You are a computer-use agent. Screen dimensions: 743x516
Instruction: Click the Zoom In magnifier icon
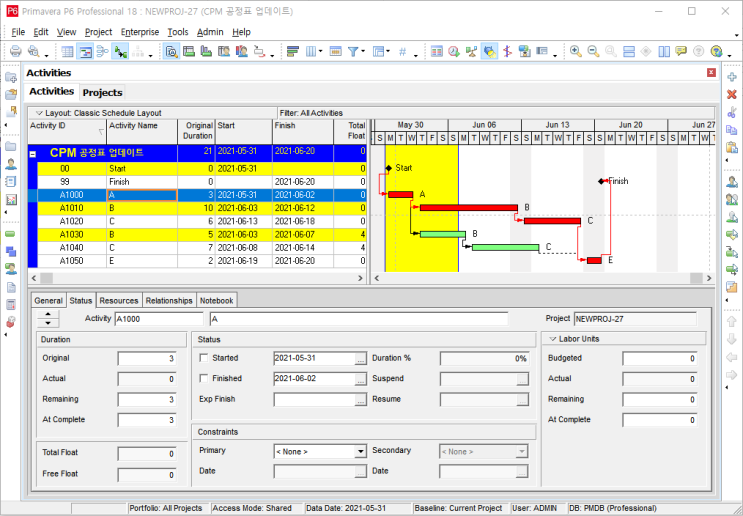point(576,51)
